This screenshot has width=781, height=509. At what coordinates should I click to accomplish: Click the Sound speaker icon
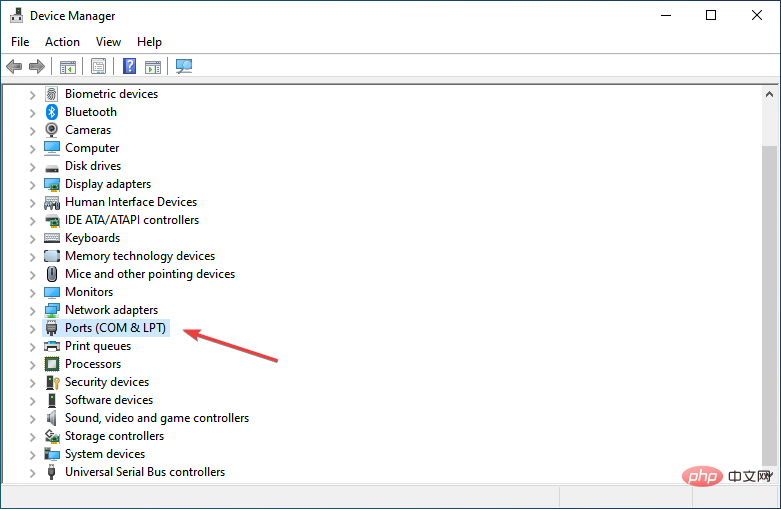tap(52, 418)
